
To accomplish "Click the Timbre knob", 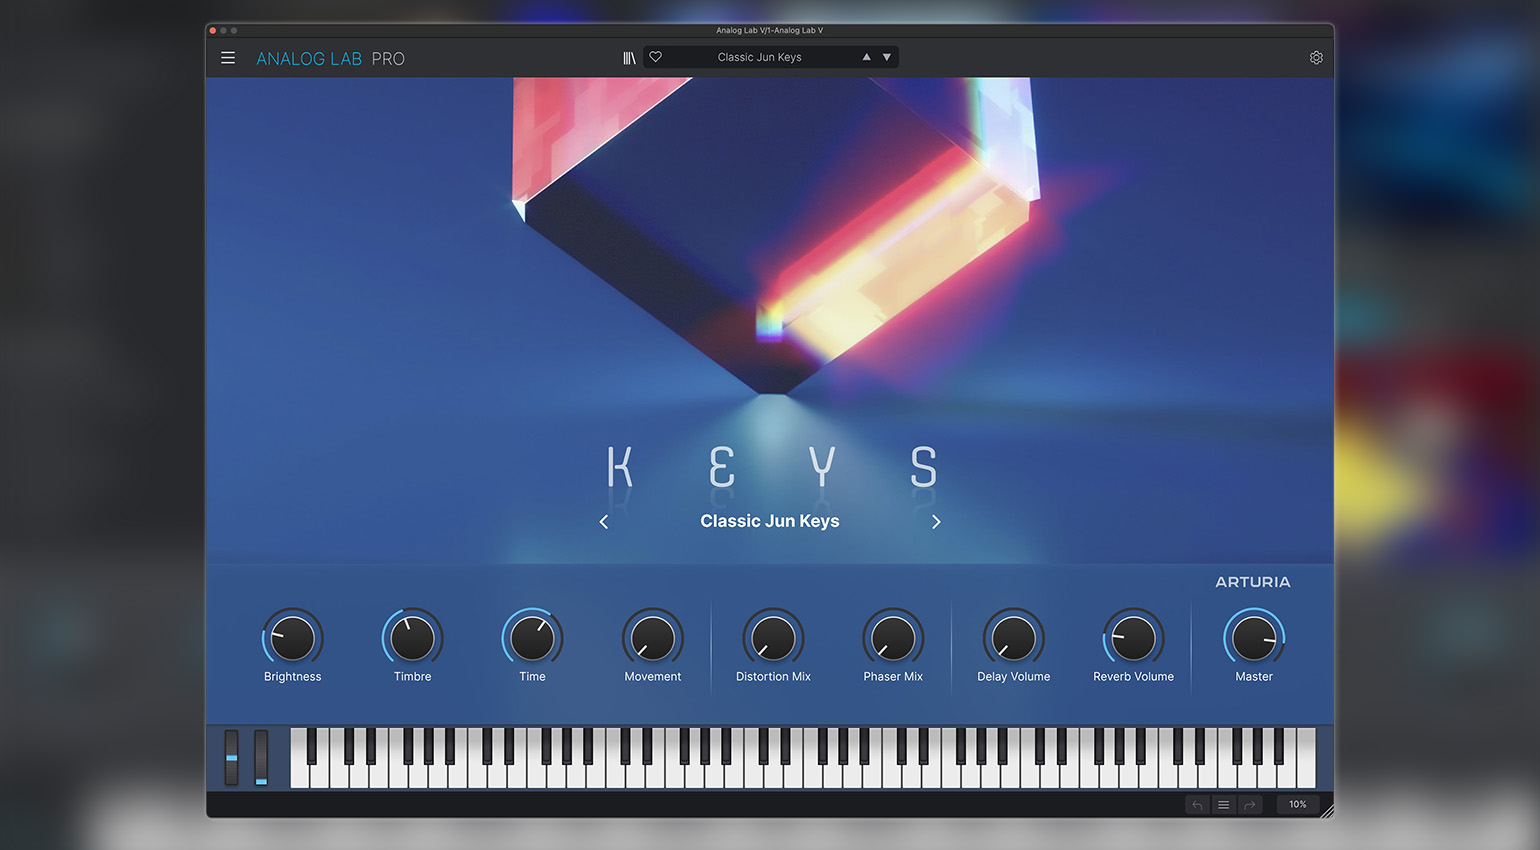I will (x=413, y=638).
